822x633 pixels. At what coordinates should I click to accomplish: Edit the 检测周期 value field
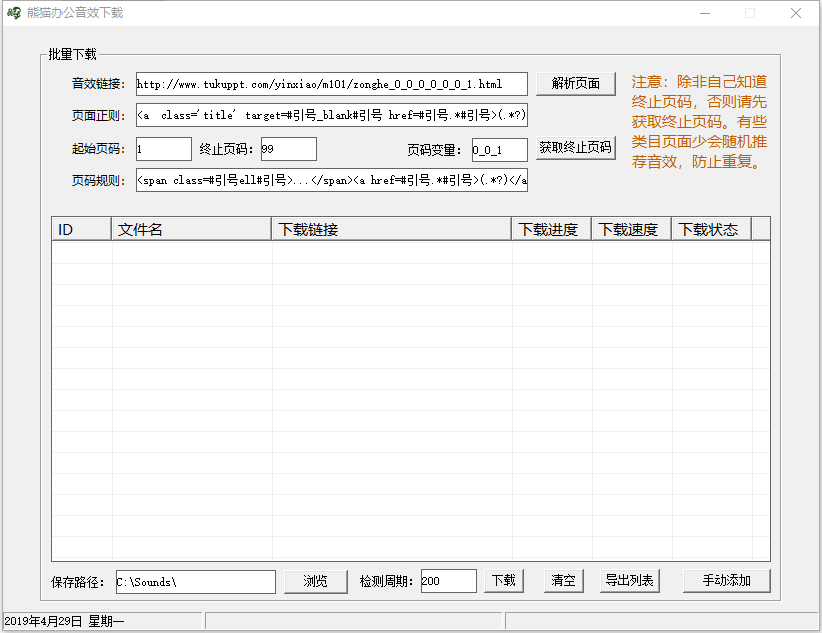coord(448,582)
